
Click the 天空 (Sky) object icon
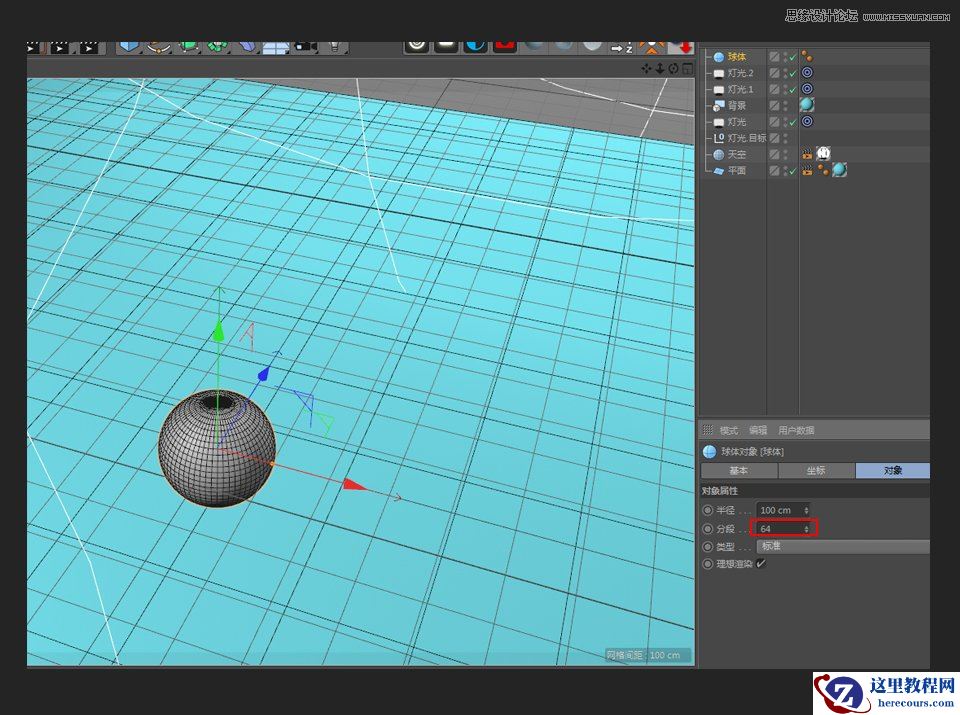719,153
